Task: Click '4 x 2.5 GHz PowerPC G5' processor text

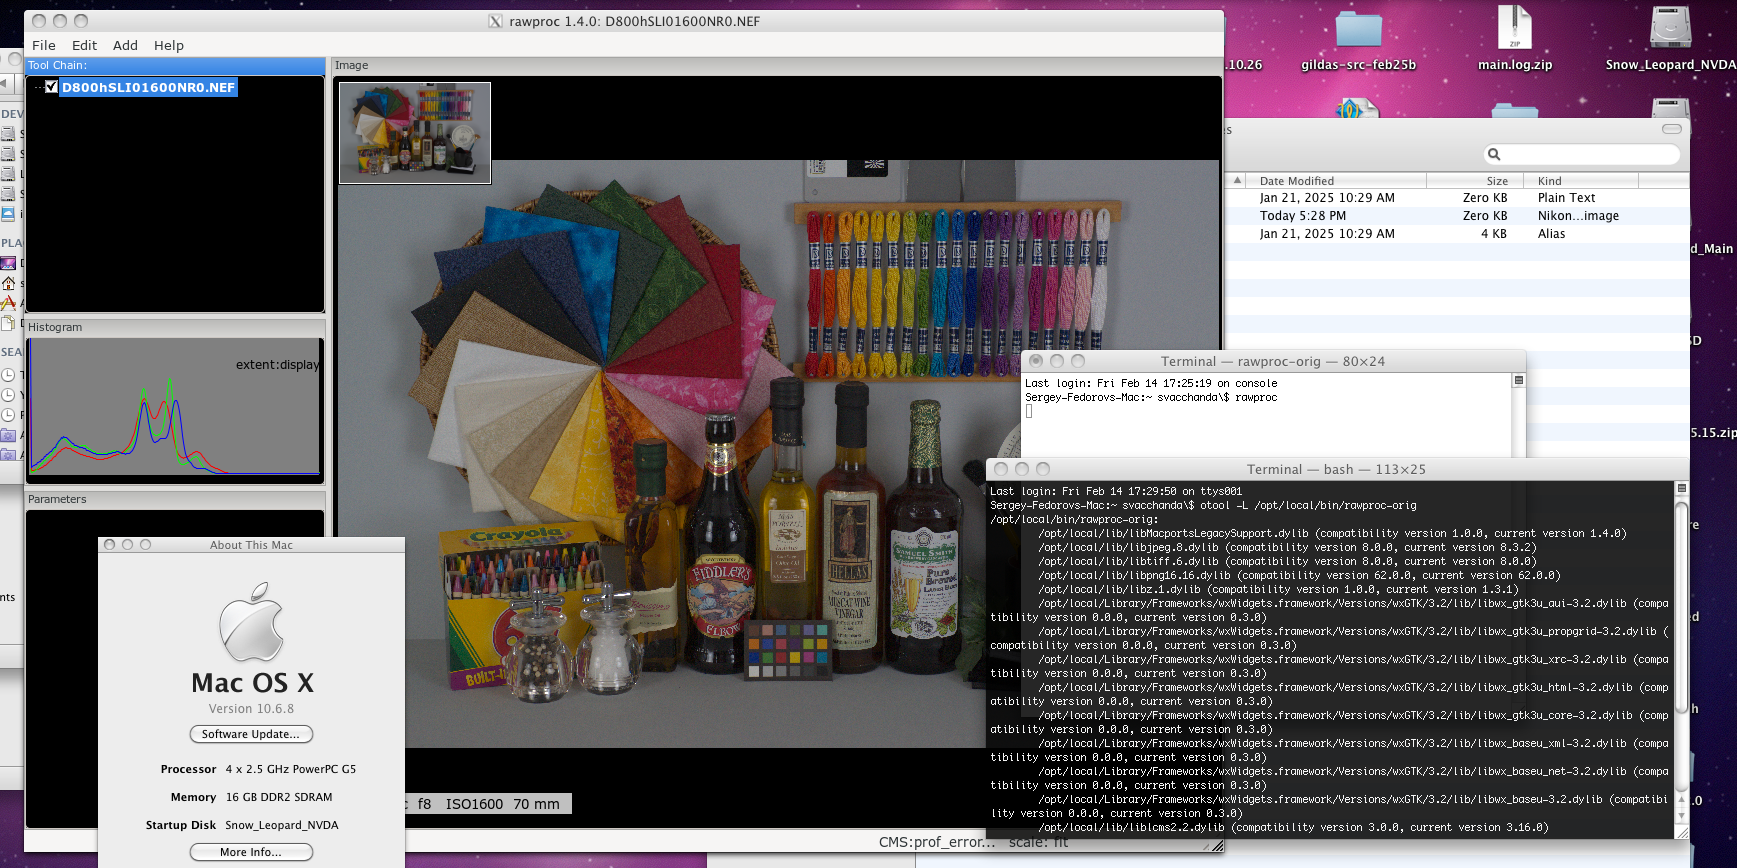Action: pos(291,769)
